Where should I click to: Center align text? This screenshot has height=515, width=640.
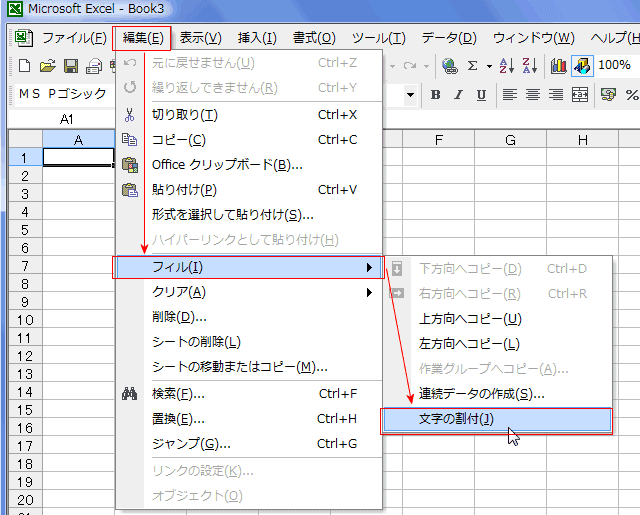533,95
